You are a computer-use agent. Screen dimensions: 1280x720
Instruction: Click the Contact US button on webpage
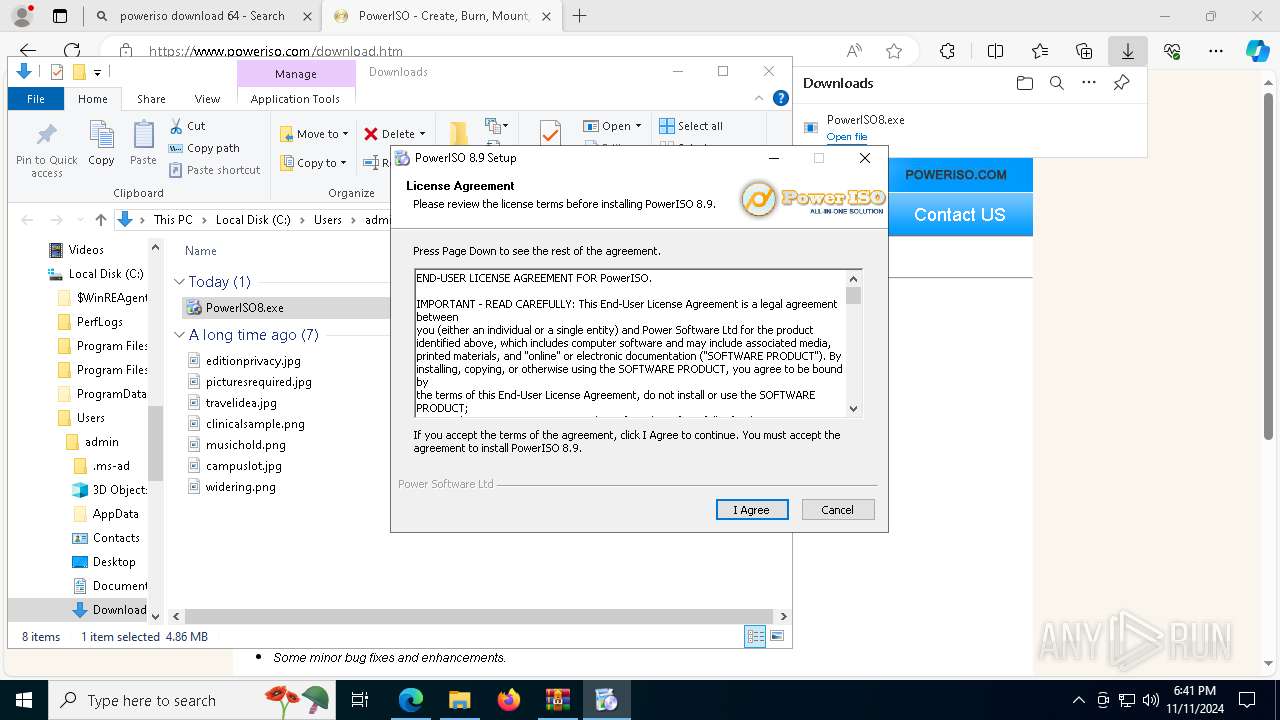click(960, 215)
